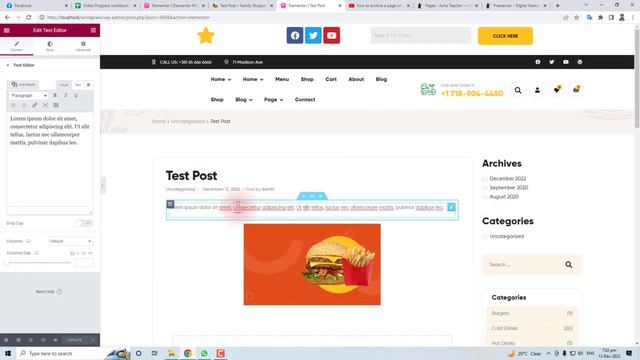
Task: Switch editor to Text mode
Action: [78, 85]
